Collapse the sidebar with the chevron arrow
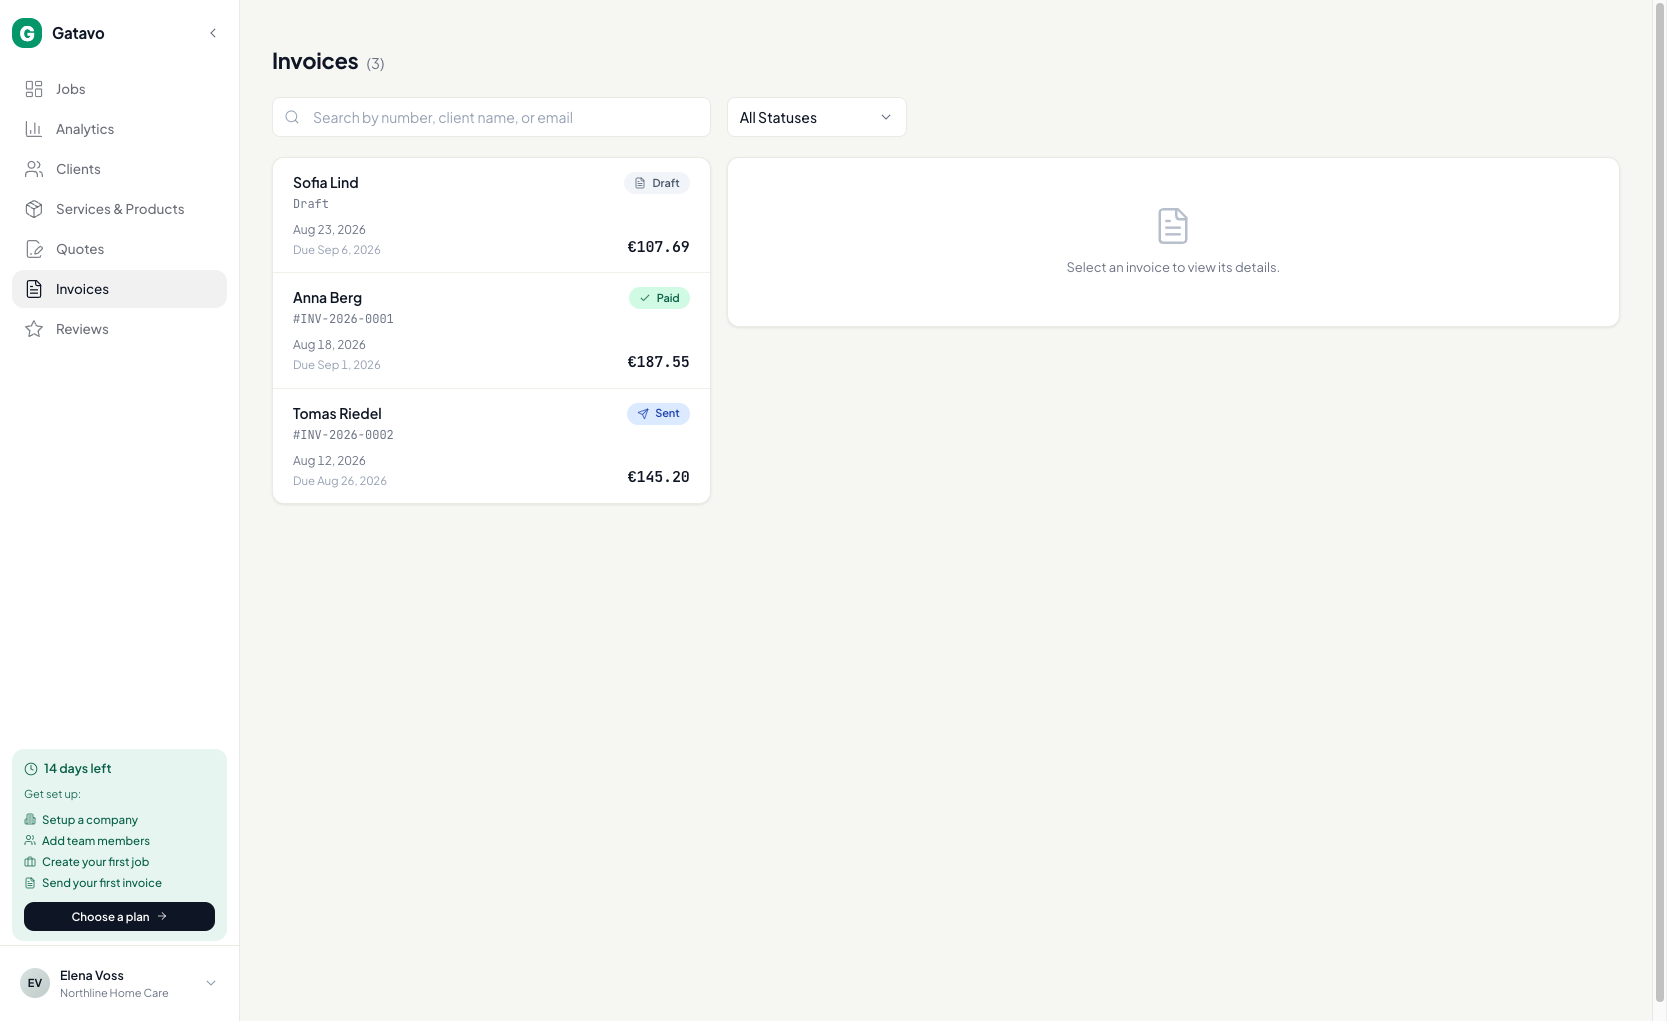Viewport: 1667px width, 1021px height. pos(213,33)
